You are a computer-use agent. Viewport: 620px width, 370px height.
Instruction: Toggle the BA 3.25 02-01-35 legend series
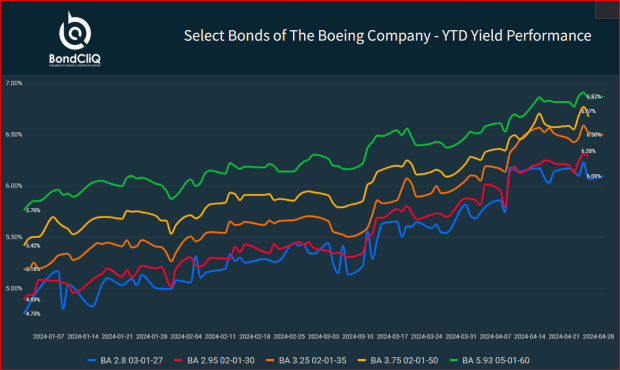pos(306,361)
